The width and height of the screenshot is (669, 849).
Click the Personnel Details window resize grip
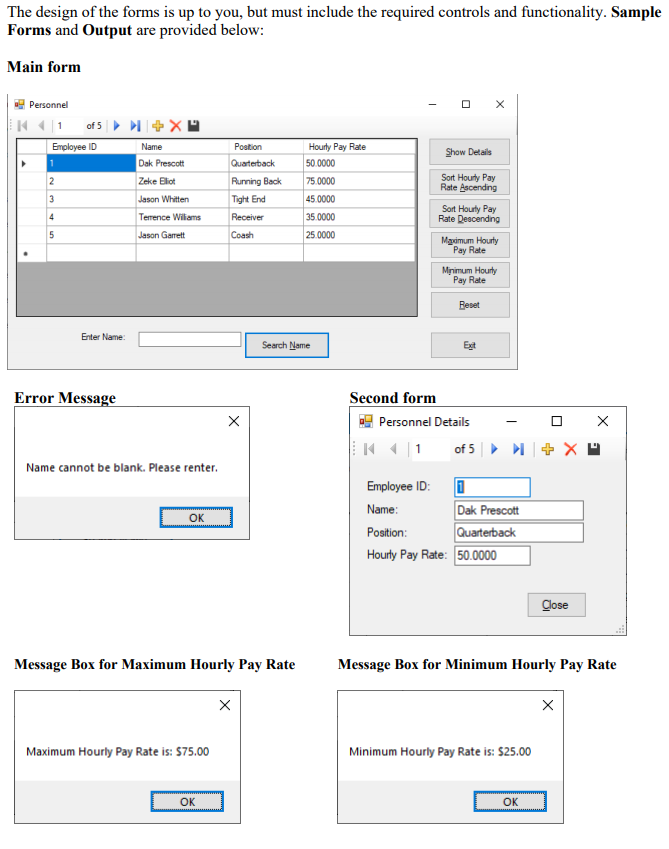(x=621, y=630)
